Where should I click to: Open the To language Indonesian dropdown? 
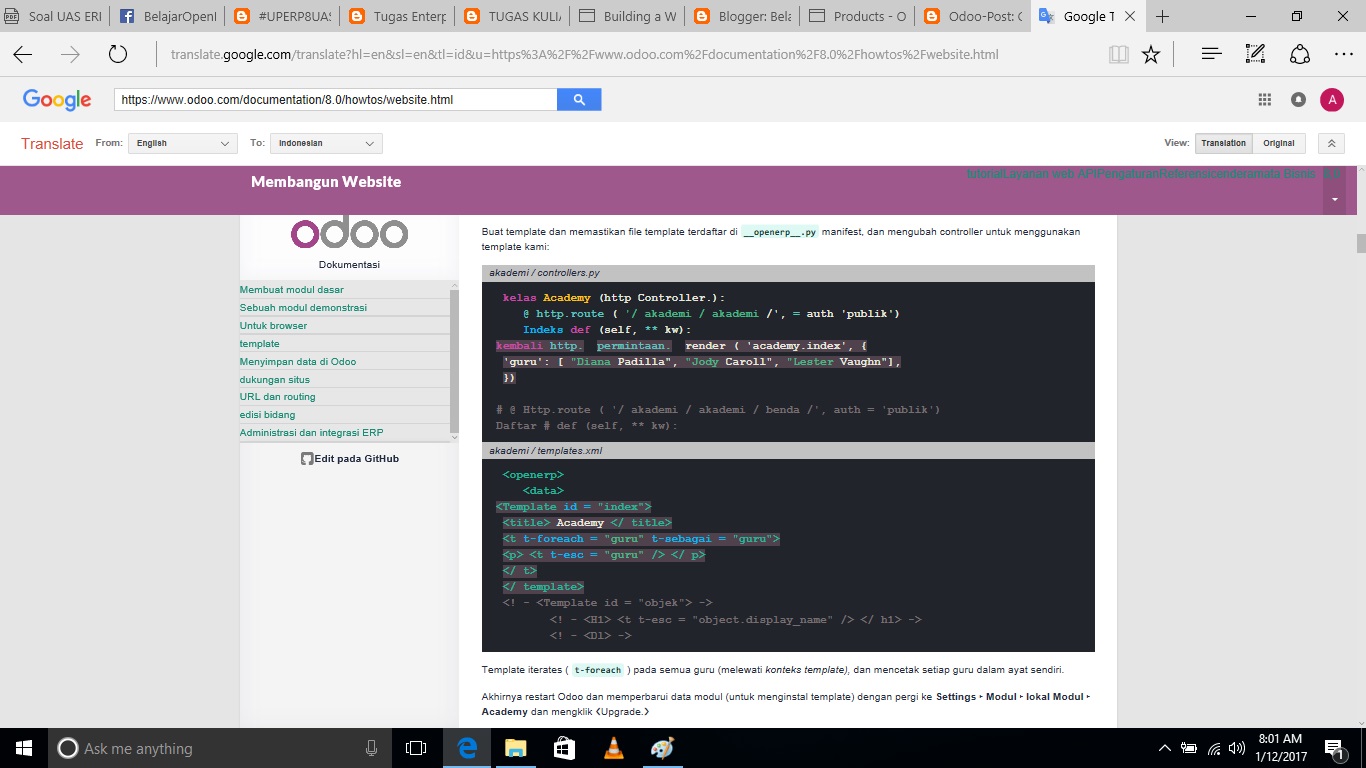click(x=327, y=143)
